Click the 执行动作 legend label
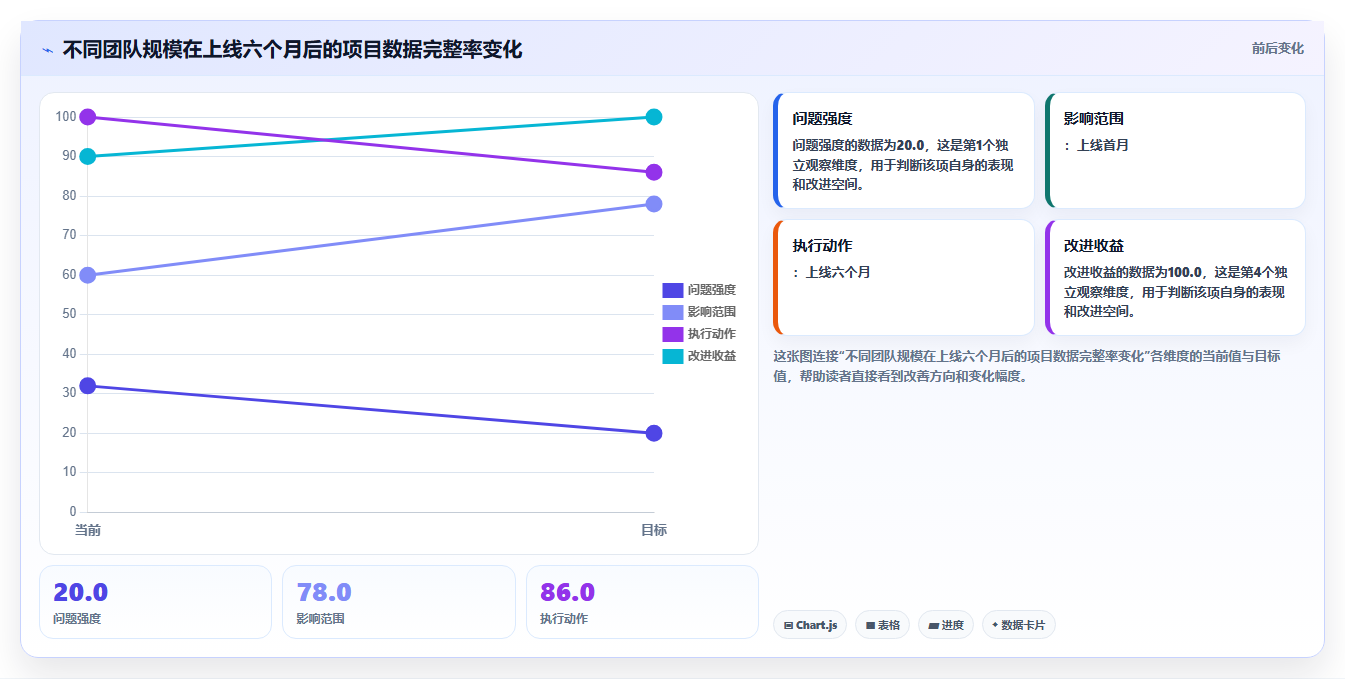Image resolution: width=1345 pixels, height=679 pixels. pos(712,334)
